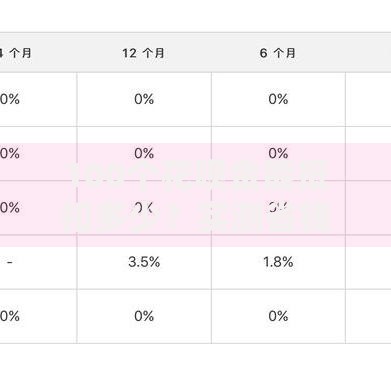Click first-row 0% in leftmost column

coord(10,99)
